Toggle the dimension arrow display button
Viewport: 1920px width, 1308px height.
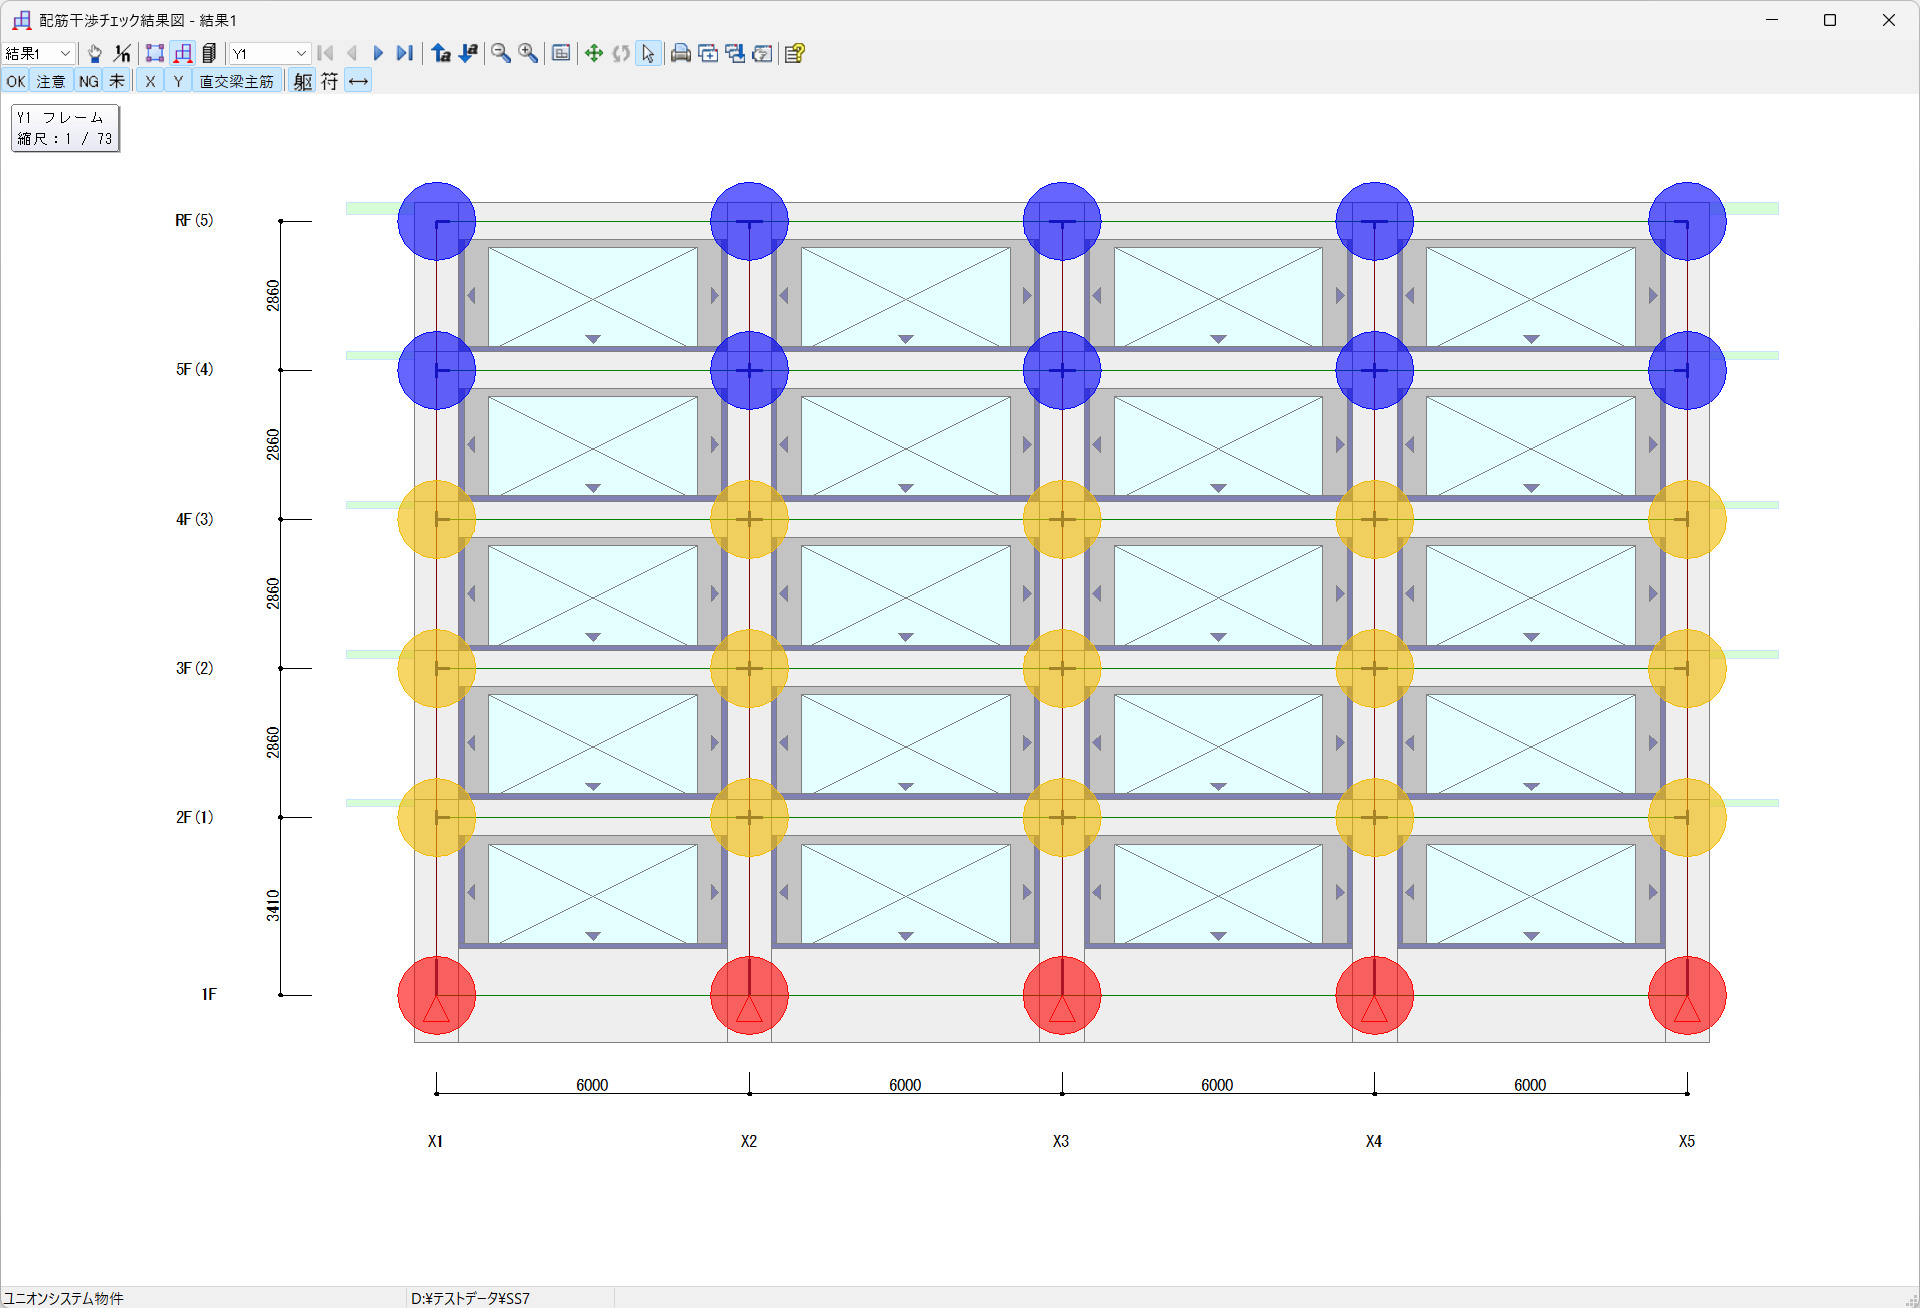click(358, 81)
